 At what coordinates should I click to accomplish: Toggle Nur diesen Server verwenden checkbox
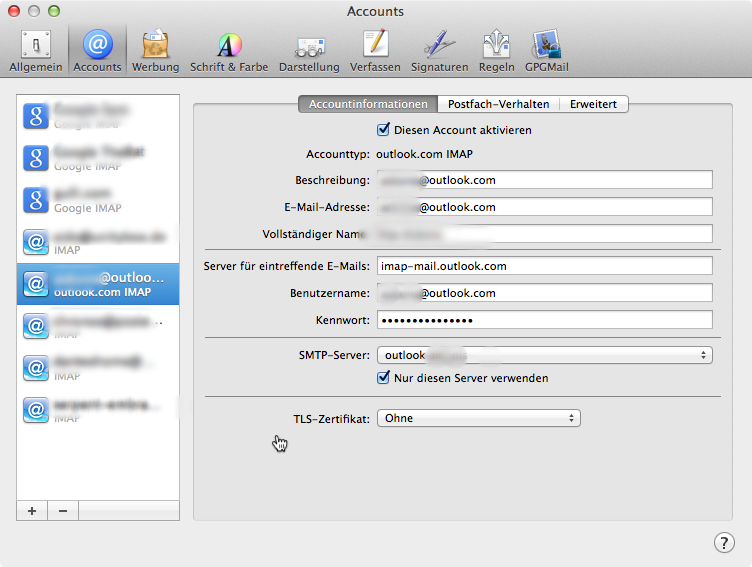tap(383, 378)
